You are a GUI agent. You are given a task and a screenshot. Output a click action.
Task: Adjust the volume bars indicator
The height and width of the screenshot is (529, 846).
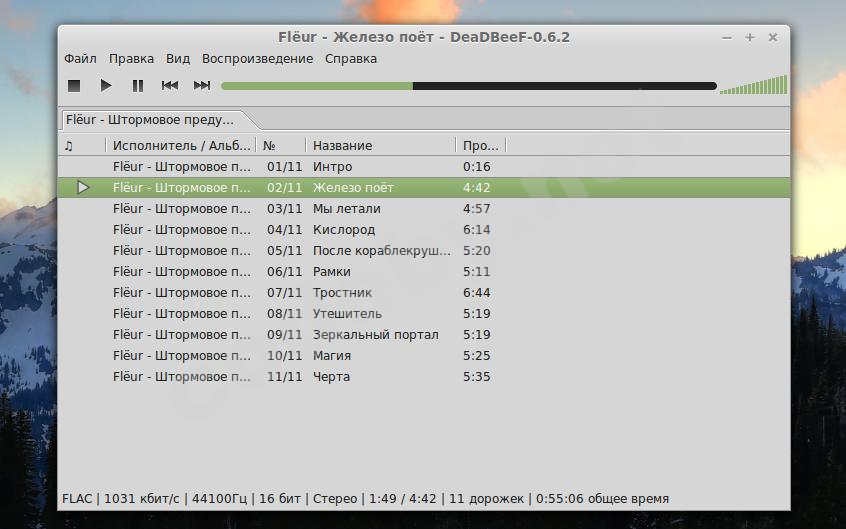click(753, 85)
